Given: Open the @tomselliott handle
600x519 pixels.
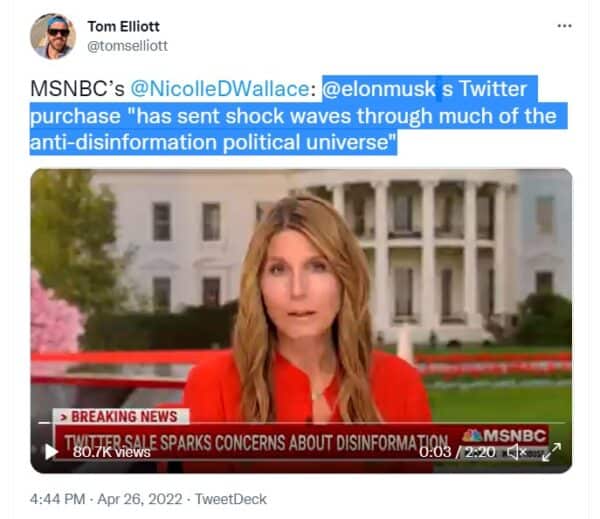Looking at the screenshot, I should (x=127, y=46).
